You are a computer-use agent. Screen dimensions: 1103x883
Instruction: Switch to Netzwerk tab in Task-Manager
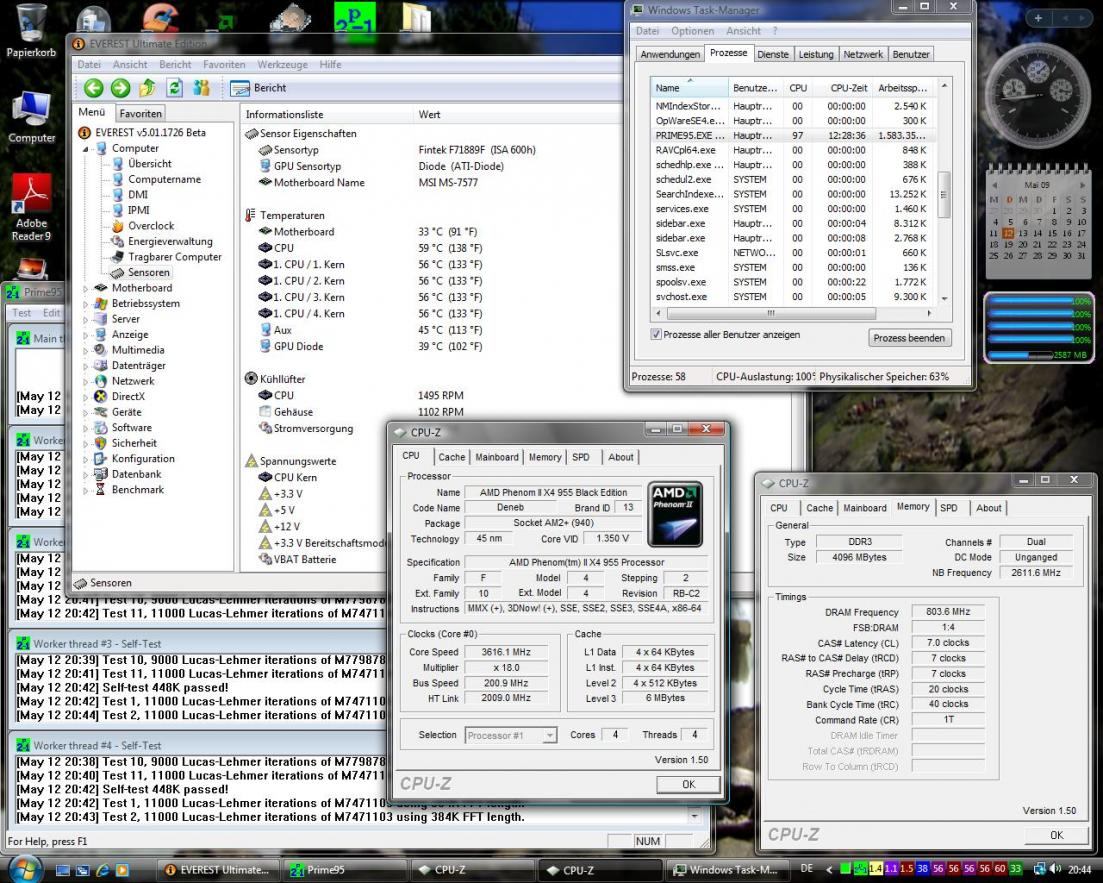(862, 54)
